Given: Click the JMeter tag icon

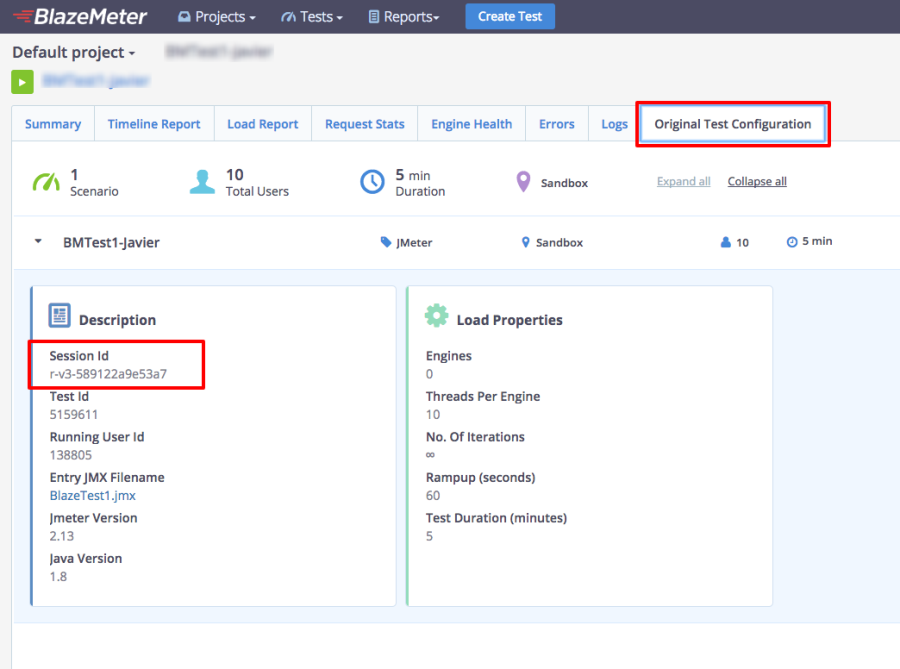Looking at the screenshot, I should click(x=386, y=242).
